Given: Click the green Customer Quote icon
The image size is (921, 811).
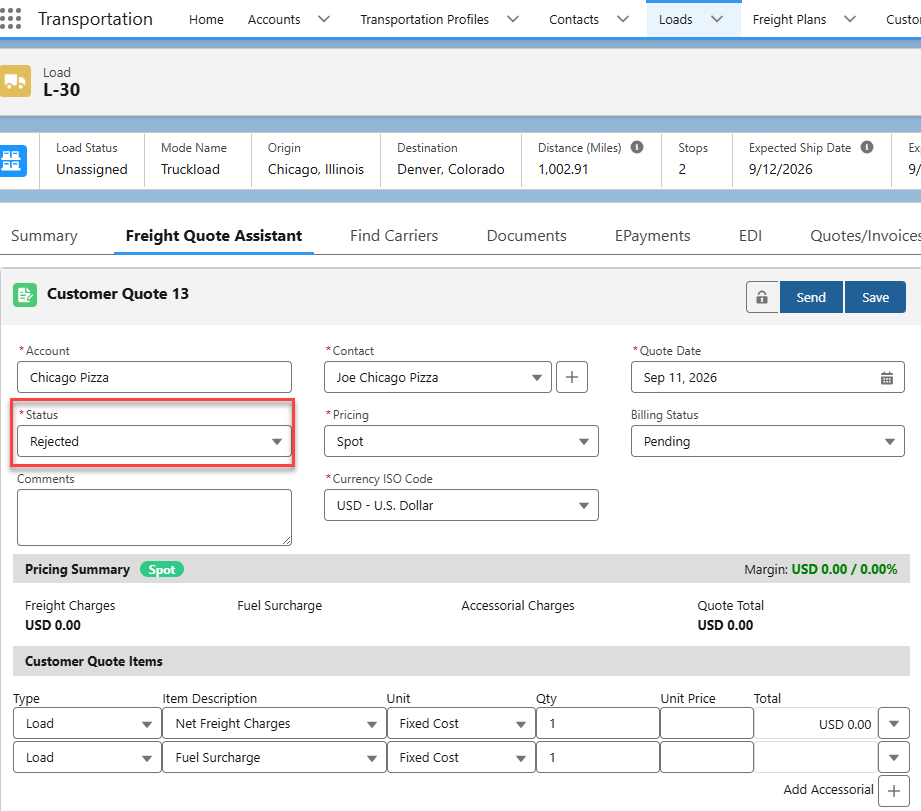Looking at the screenshot, I should (x=25, y=295).
